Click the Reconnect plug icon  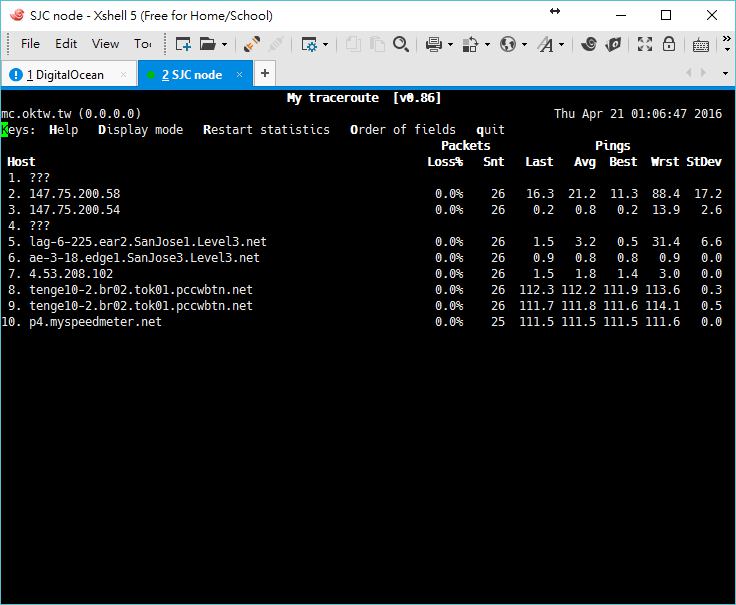point(252,44)
